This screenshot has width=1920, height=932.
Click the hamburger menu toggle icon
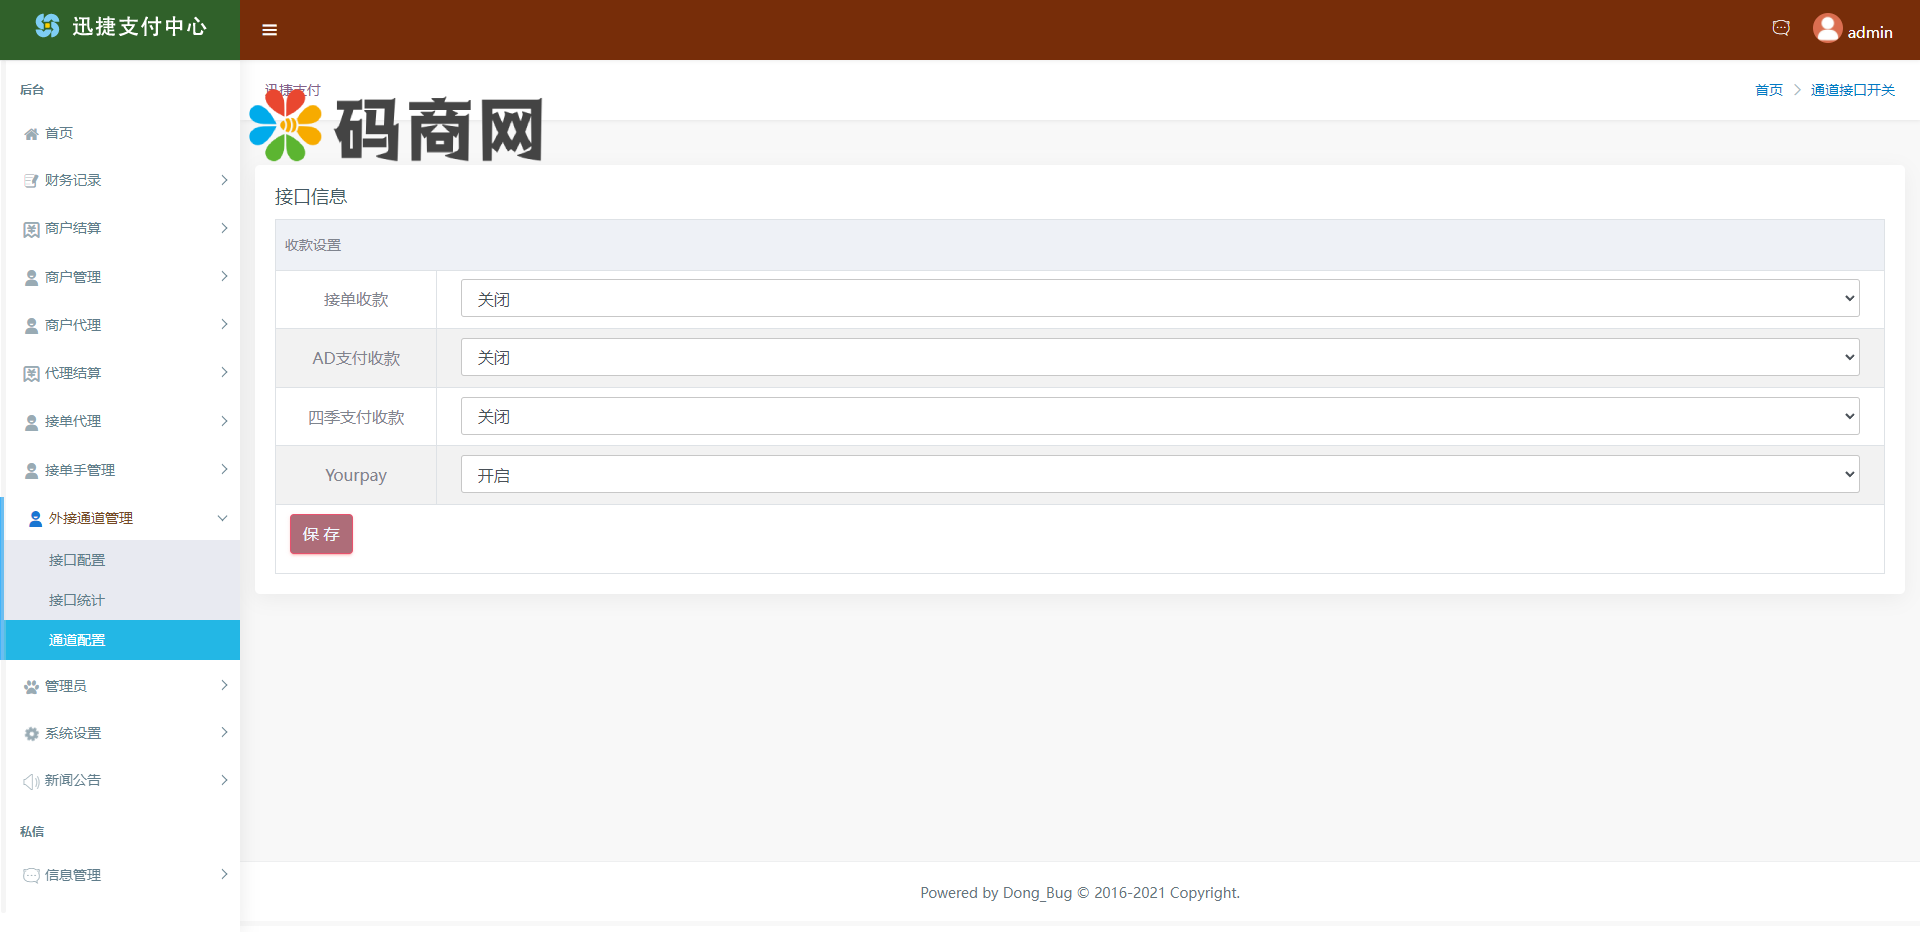pyautogui.click(x=269, y=30)
